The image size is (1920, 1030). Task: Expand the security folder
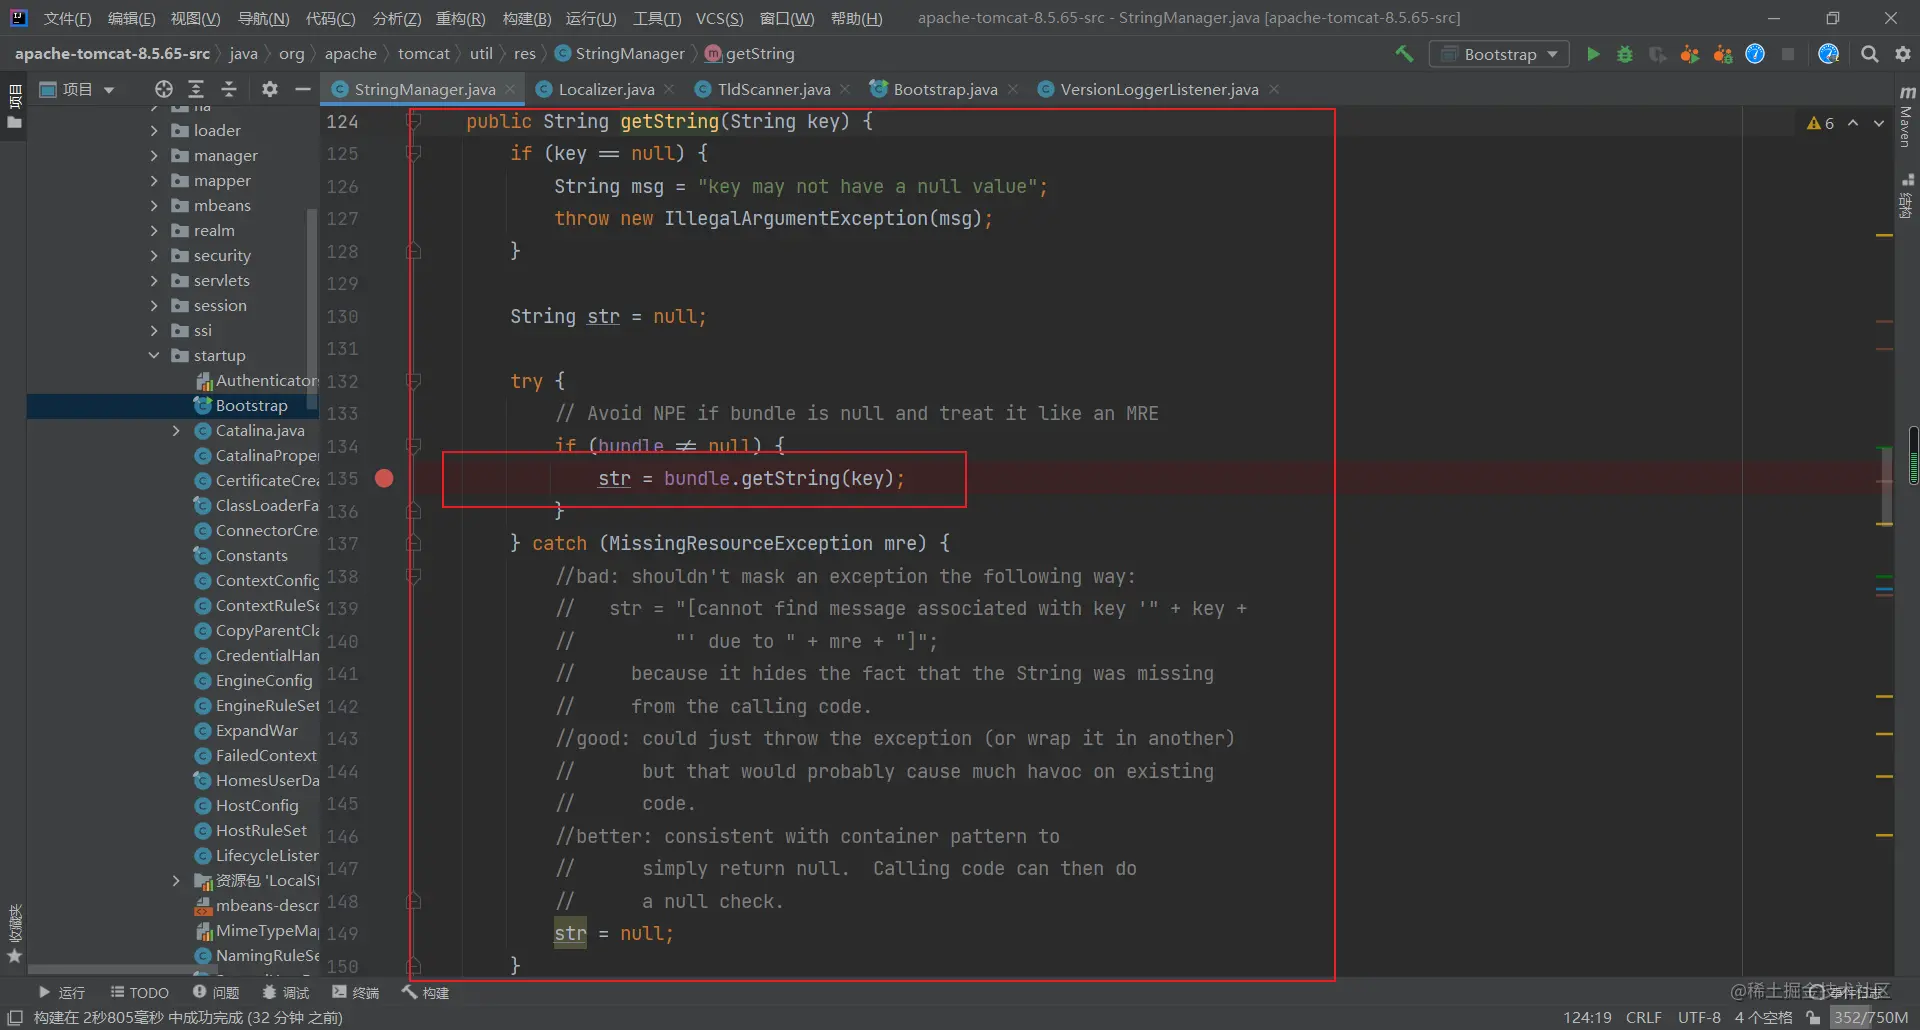(x=154, y=255)
